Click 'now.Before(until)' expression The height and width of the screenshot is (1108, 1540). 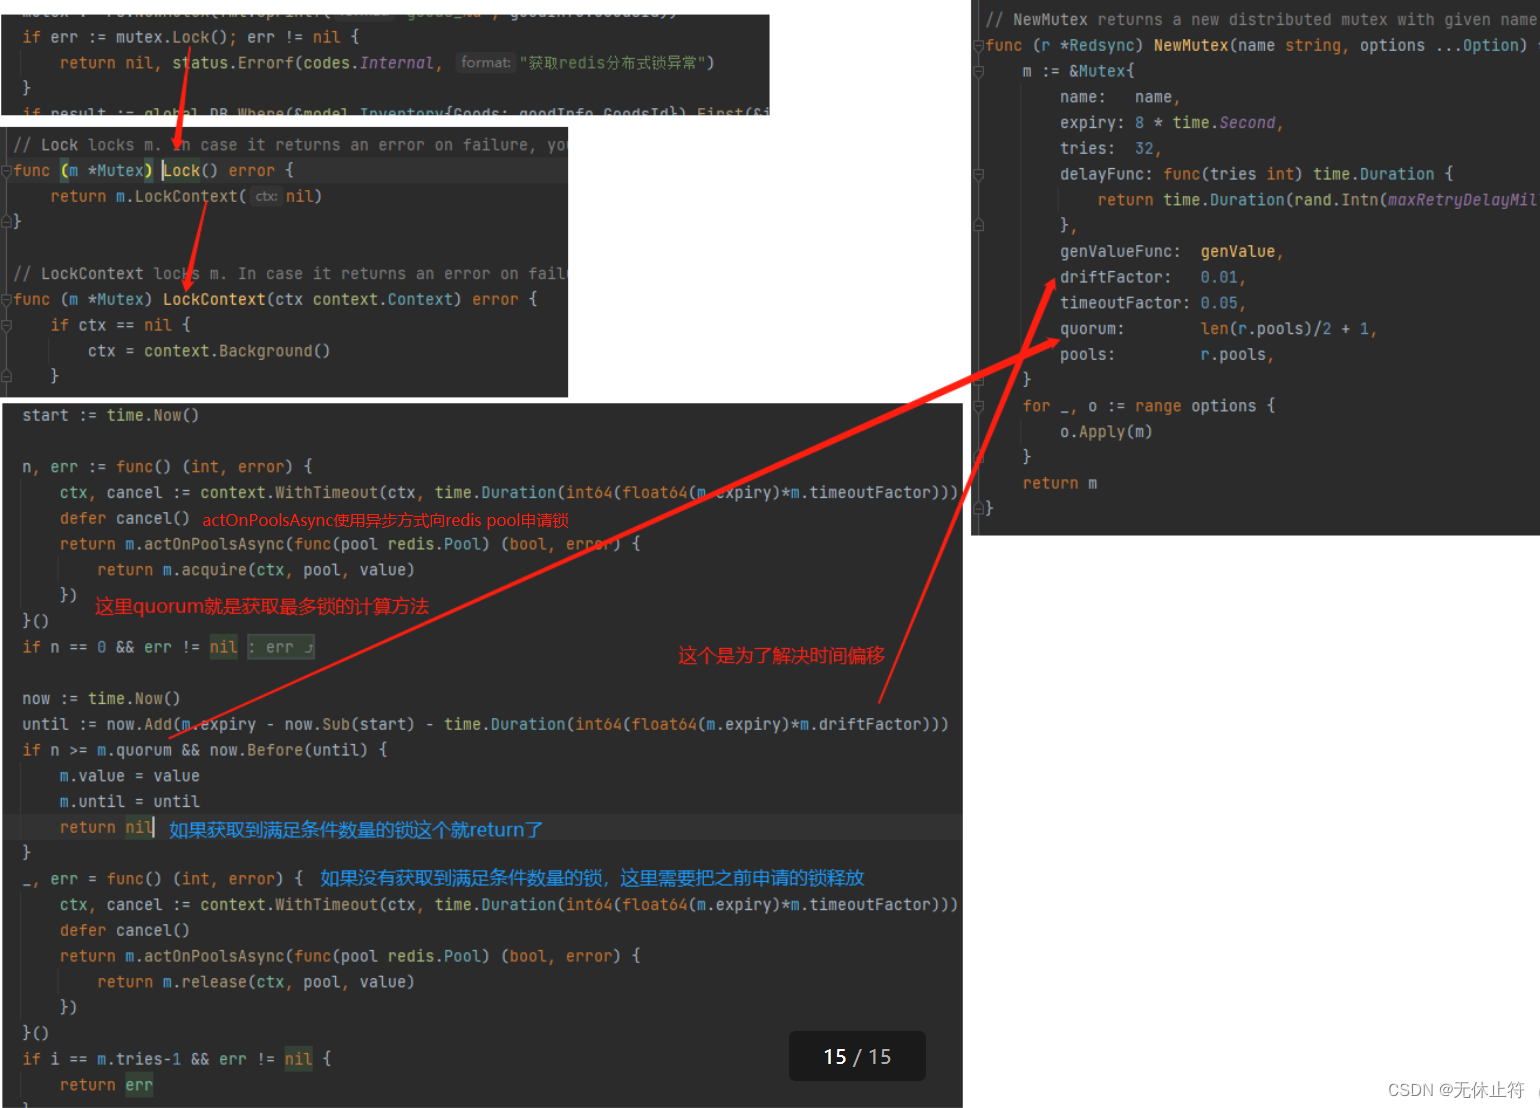tap(289, 750)
